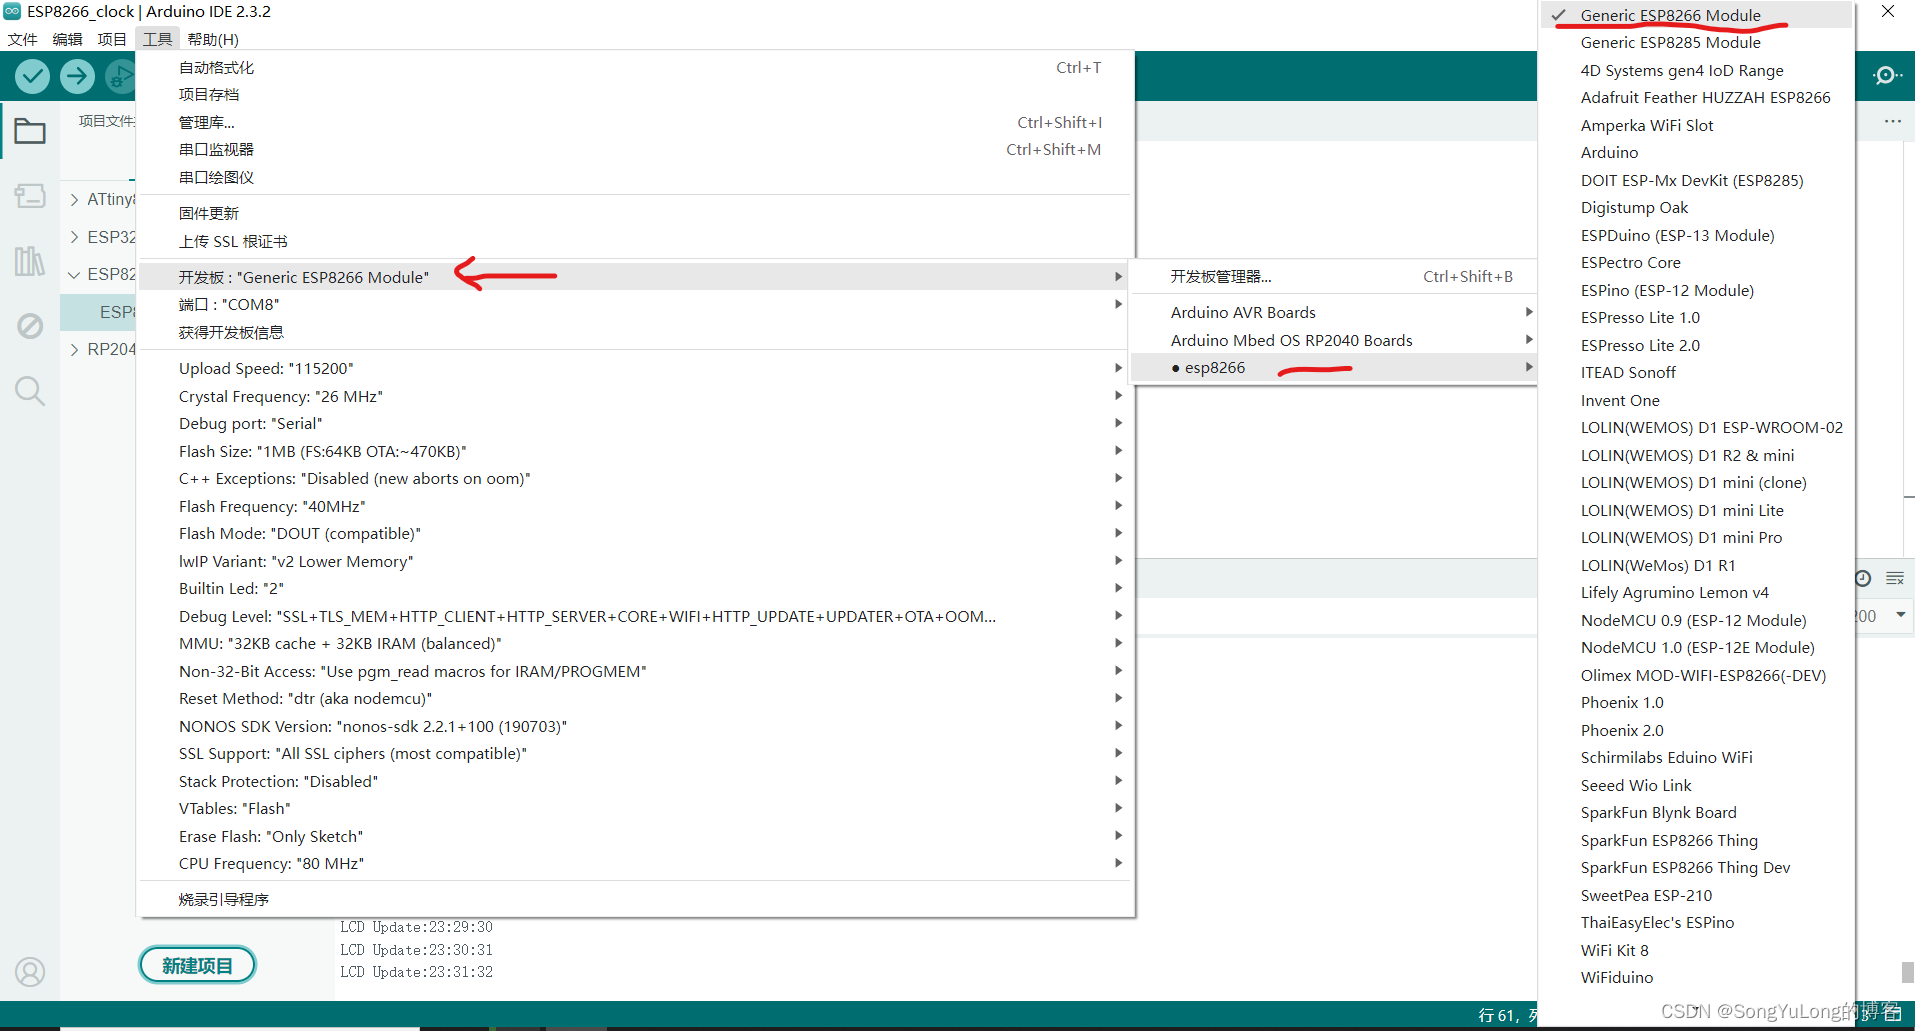Collapse the ESP82 tree folder
The image size is (1915, 1031).
[x=74, y=274]
